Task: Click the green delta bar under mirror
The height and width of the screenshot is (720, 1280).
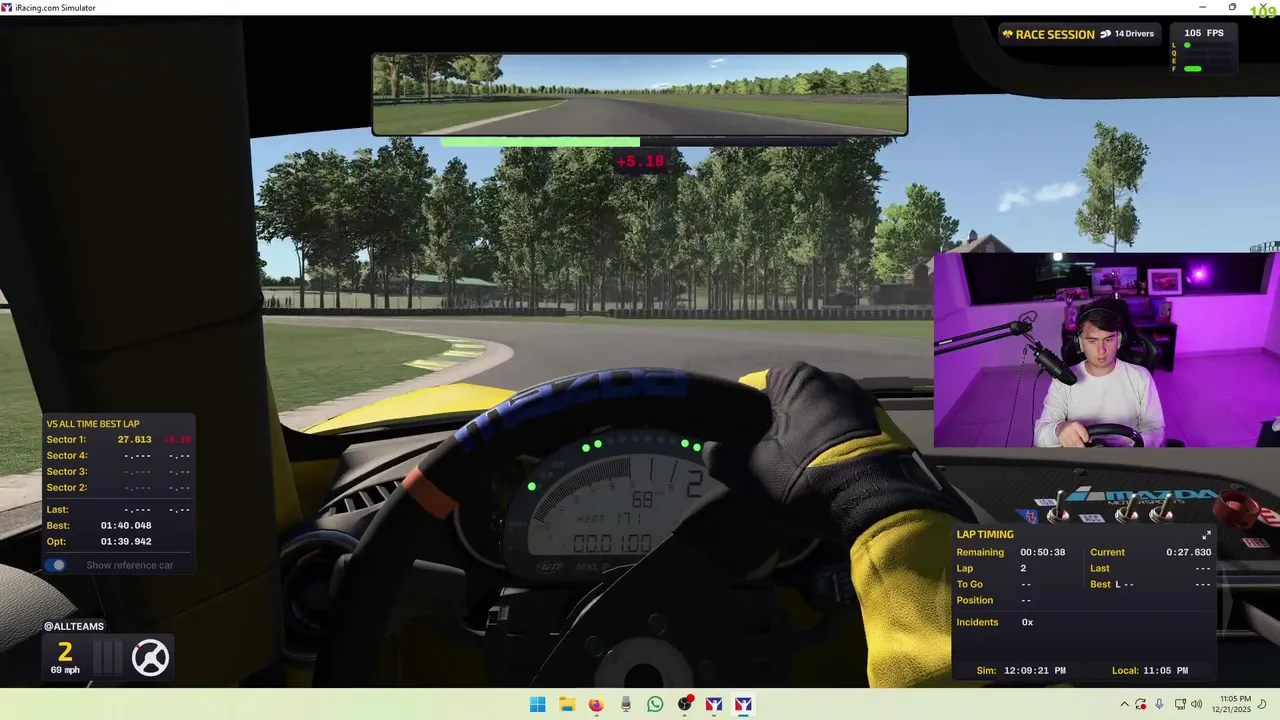Action: coord(539,142)
